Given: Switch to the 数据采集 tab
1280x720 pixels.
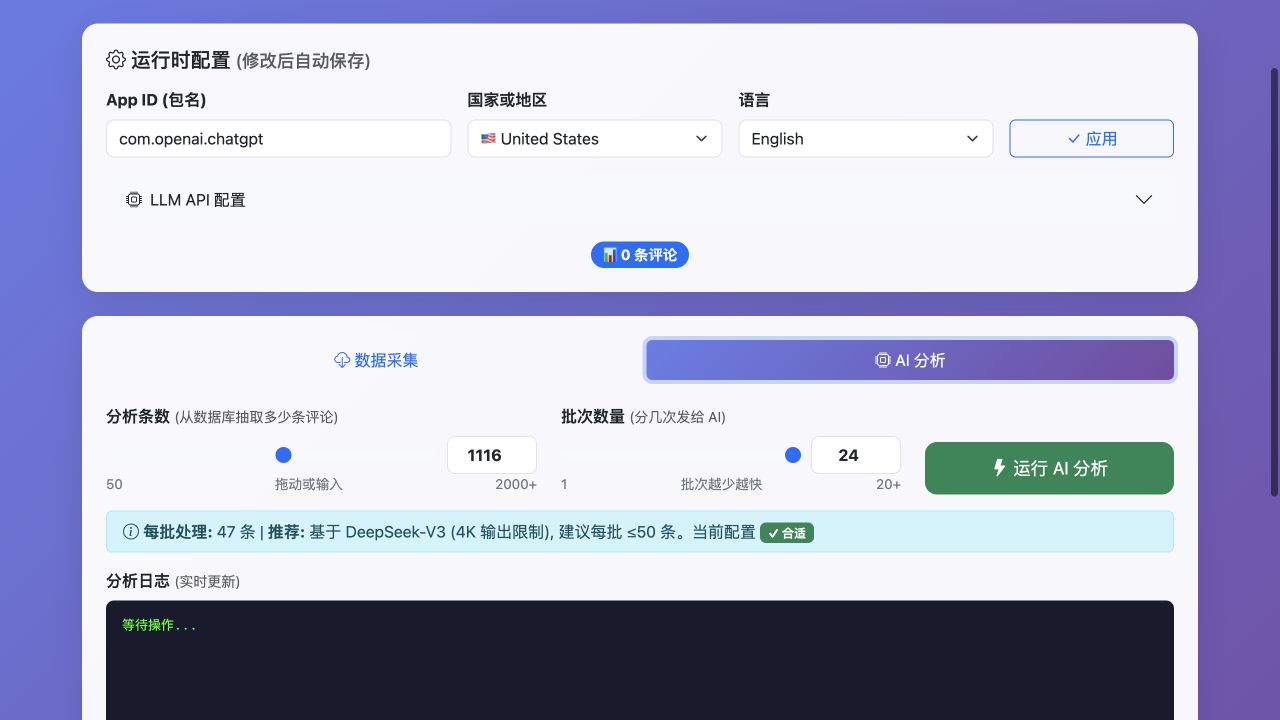Looking at the screenshot, I should [375, 360].
